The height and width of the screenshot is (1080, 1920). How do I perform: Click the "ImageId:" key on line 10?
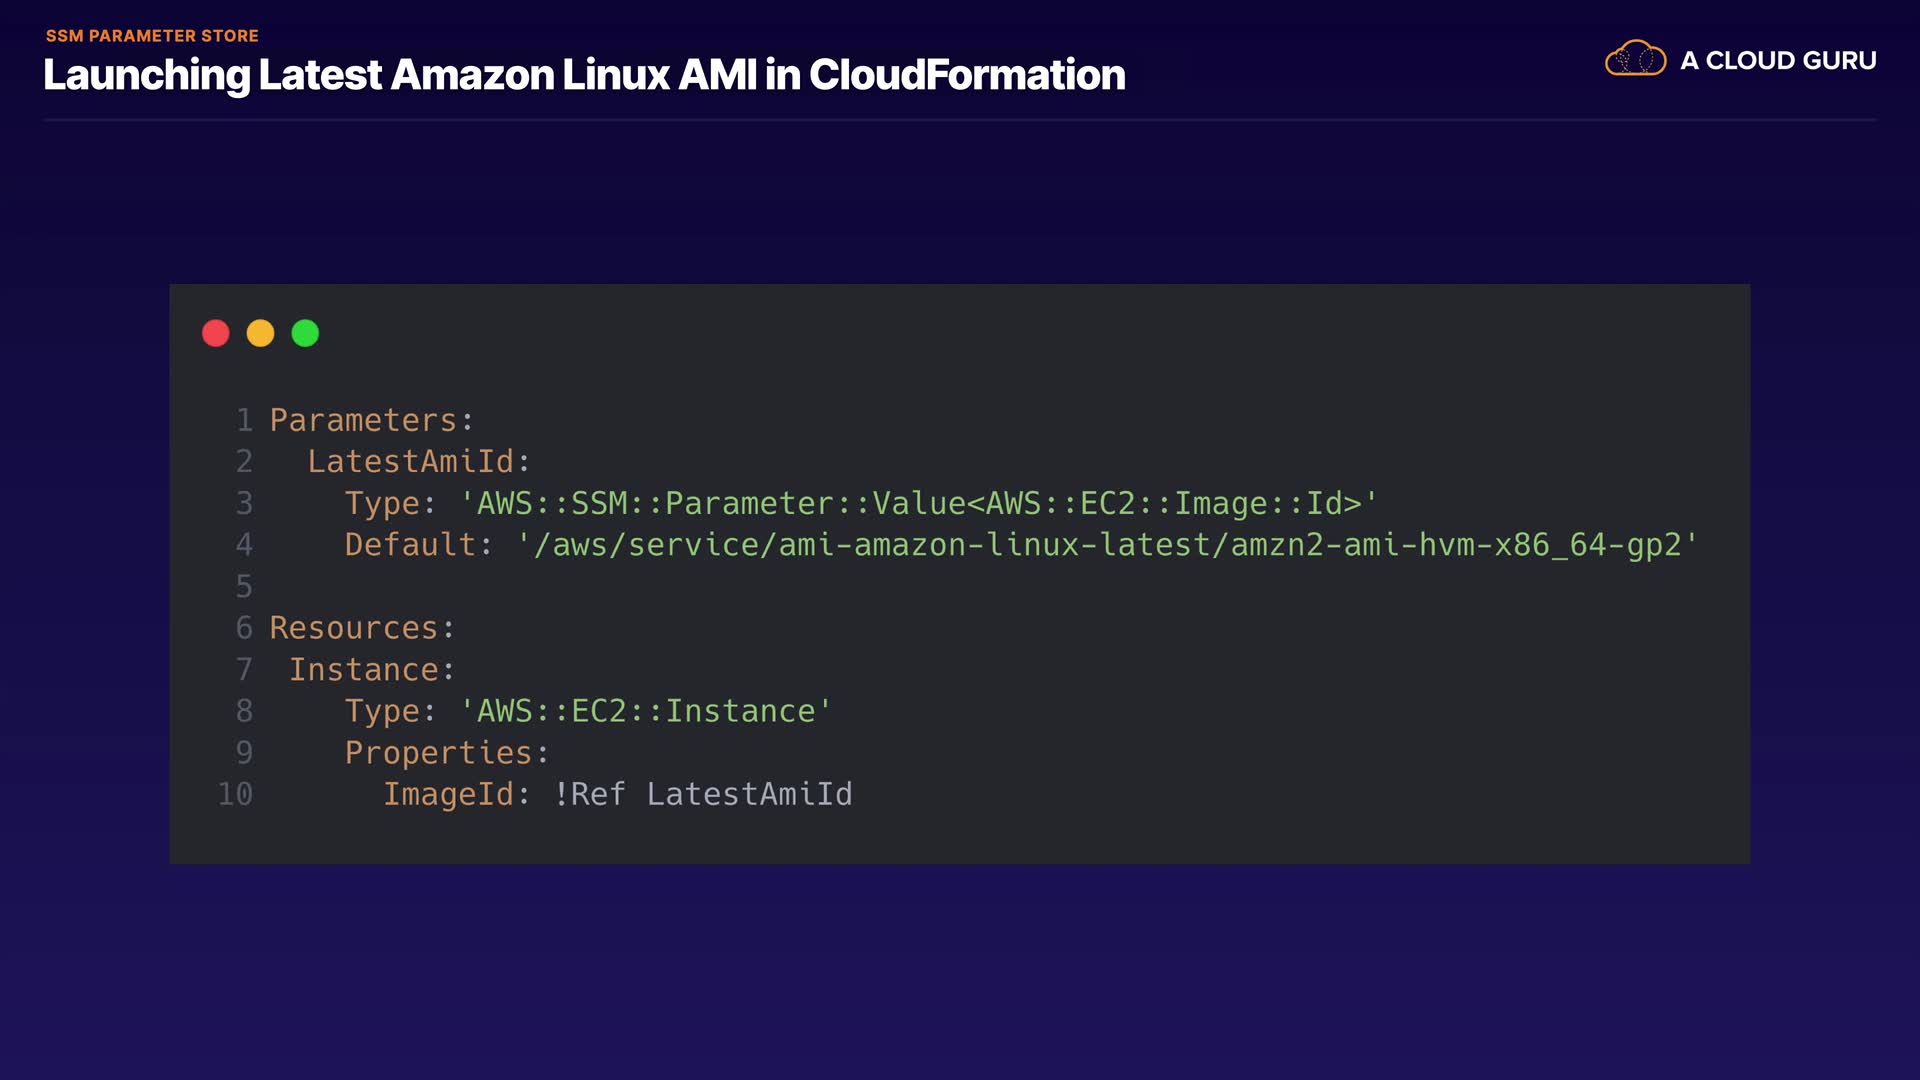[456, 794]
